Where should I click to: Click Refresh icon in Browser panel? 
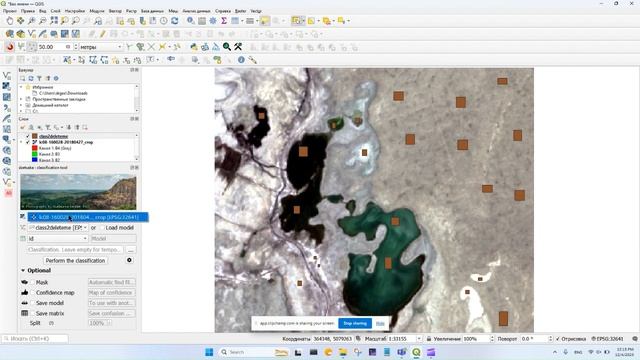point(31,78)
